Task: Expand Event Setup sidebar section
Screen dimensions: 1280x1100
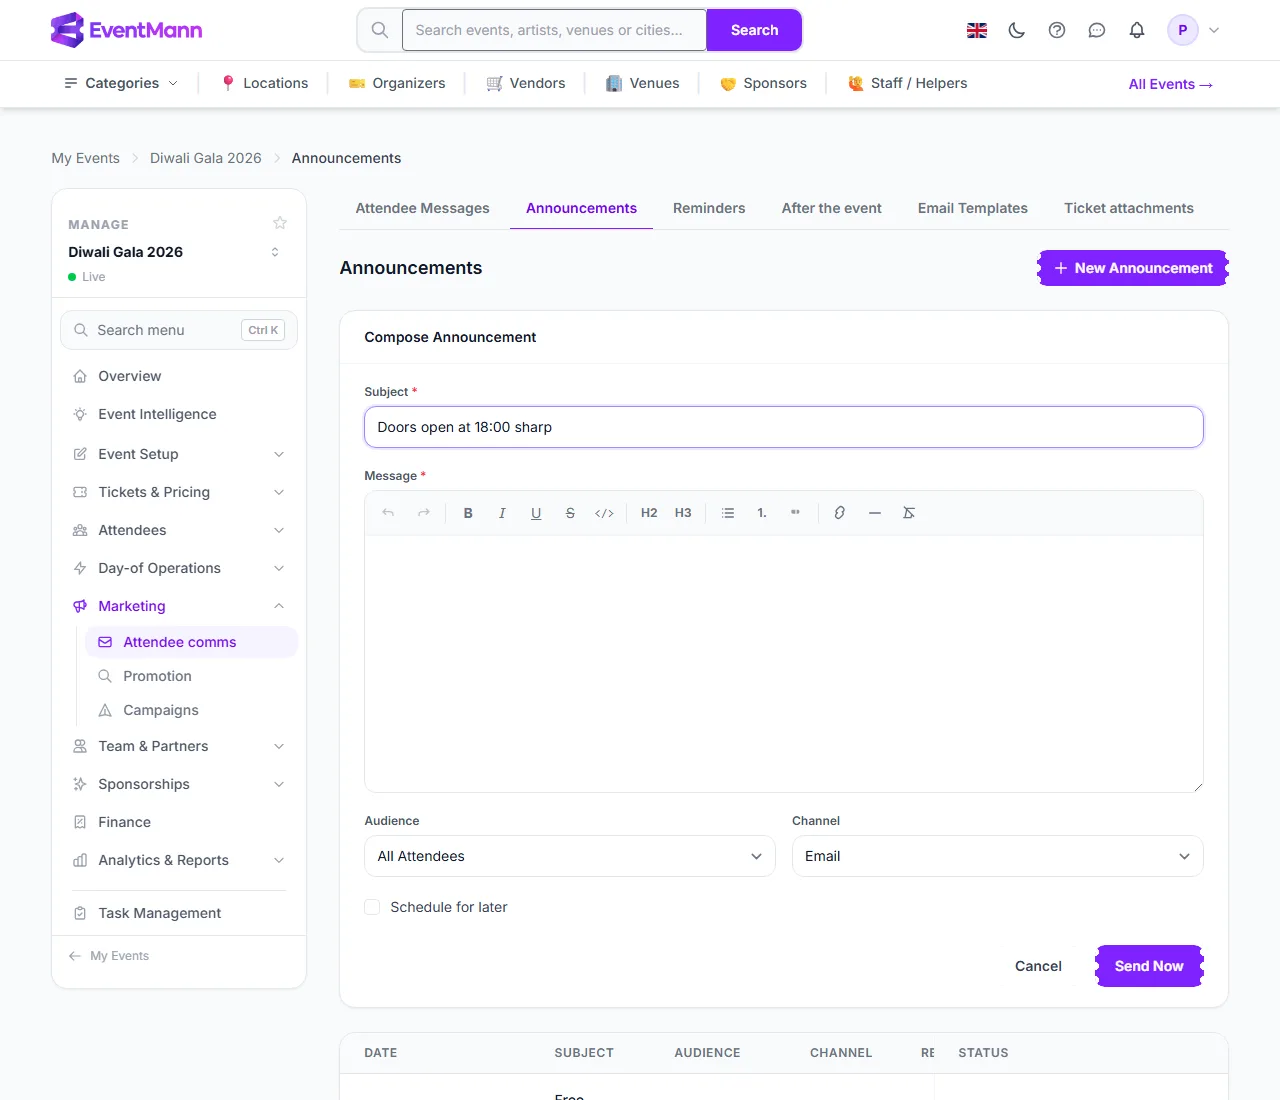Action: pyautogui.click(x=179, y=454)
